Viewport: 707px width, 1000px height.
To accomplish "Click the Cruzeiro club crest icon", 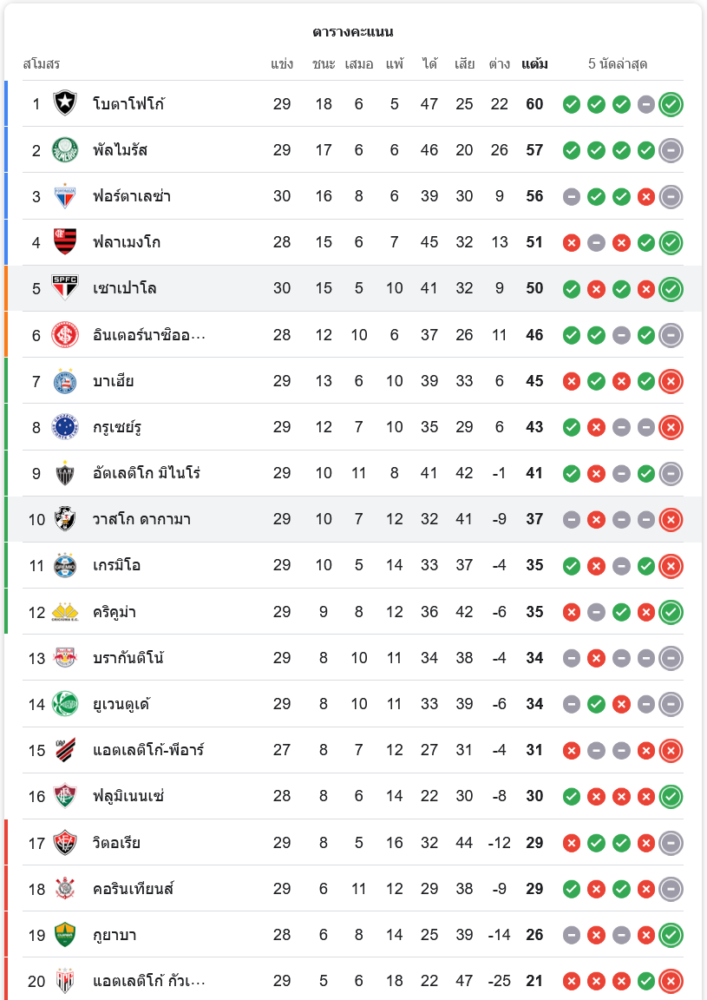I will (x=65, y=427).
